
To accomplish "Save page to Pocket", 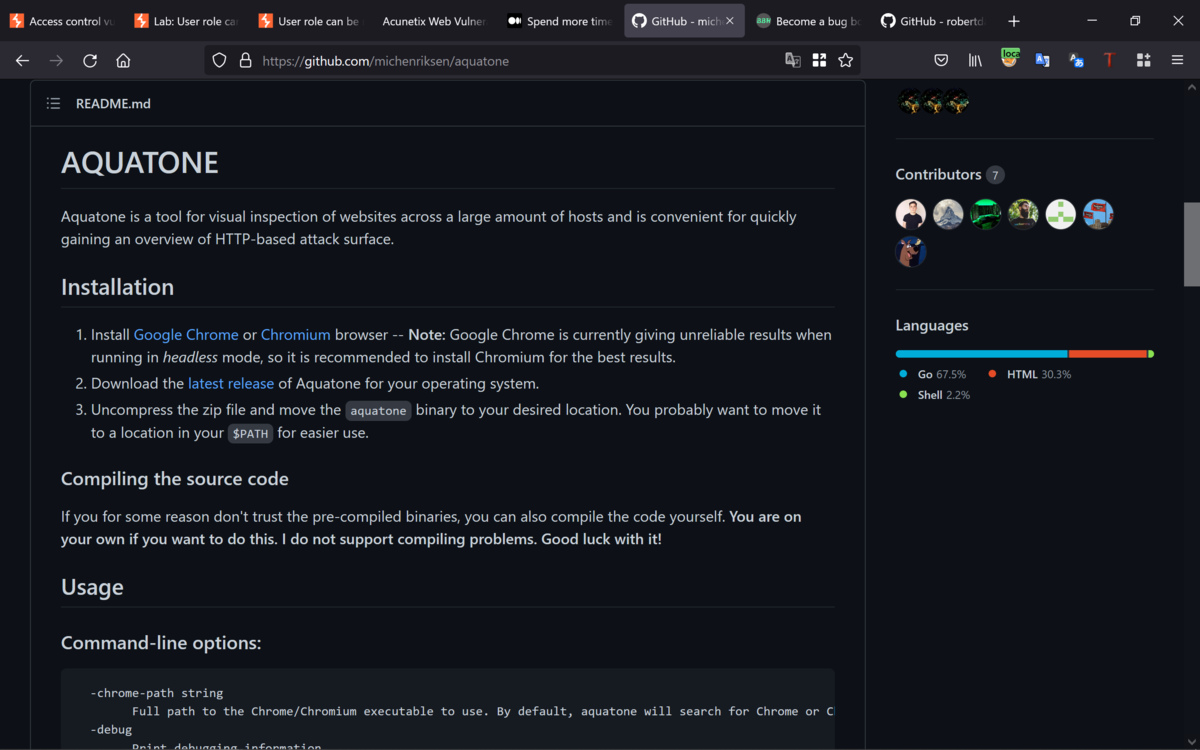I will (941, 61).
